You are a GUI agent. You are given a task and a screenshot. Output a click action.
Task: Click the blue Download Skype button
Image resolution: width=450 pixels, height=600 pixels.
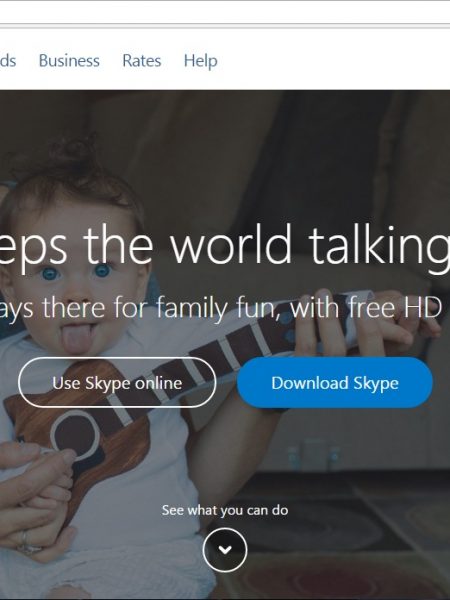[335, 383]
